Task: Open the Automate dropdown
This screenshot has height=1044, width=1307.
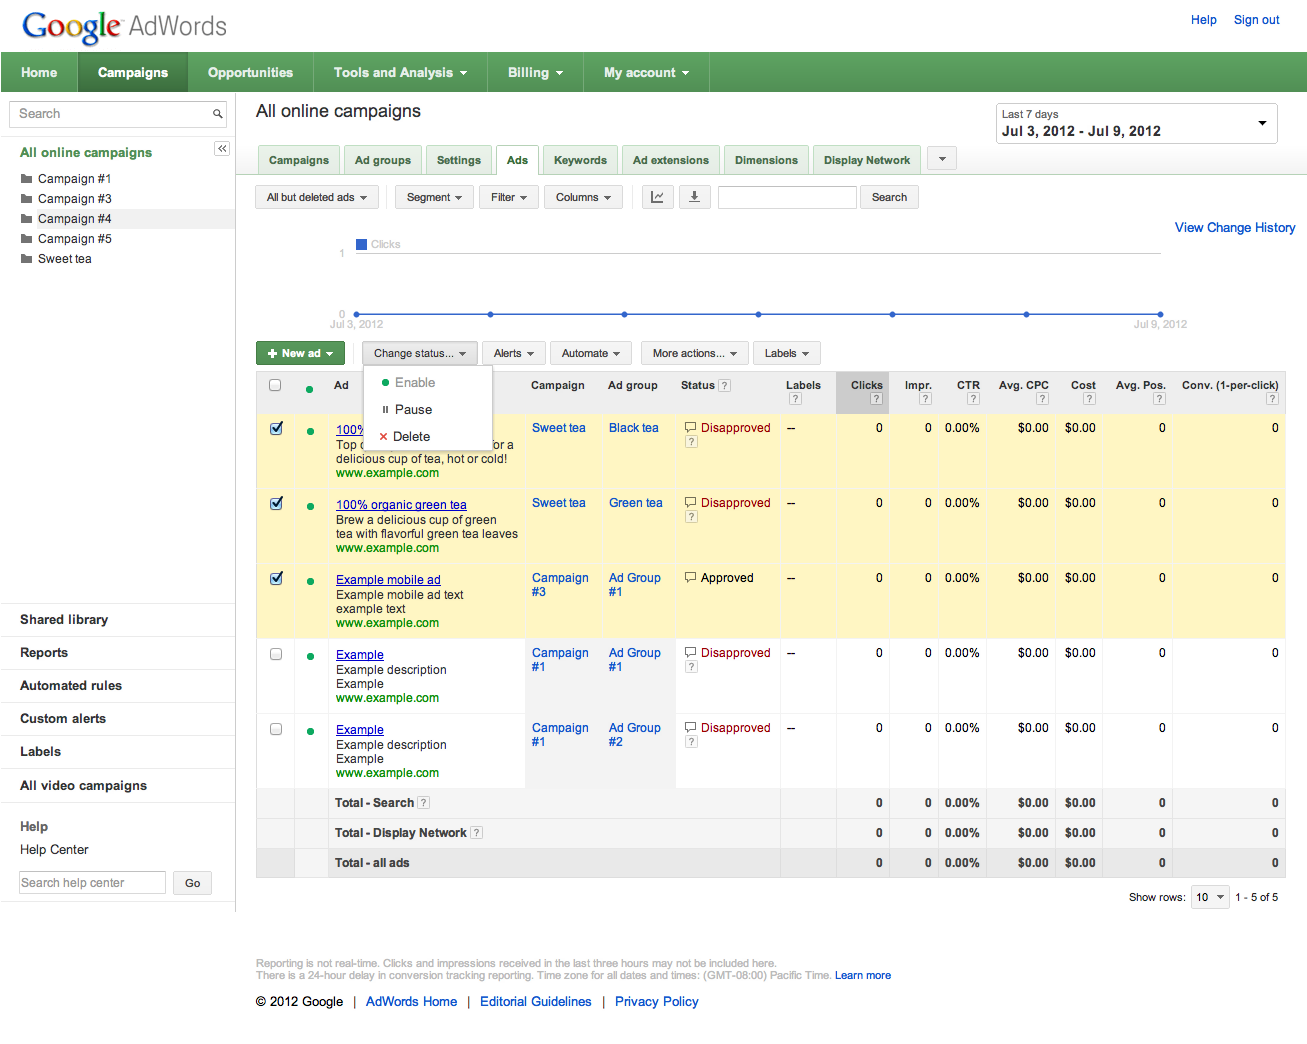Action: point(590,353)
